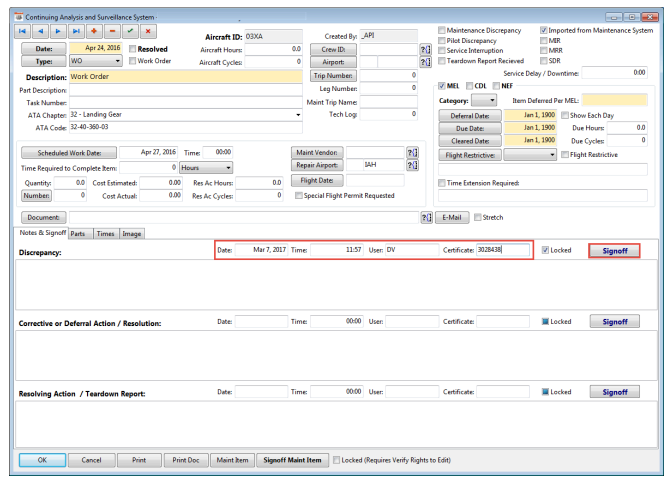Open the Type dropdown showing WO
This screenshot has width=670, height=482.
(x=118, y=61)
